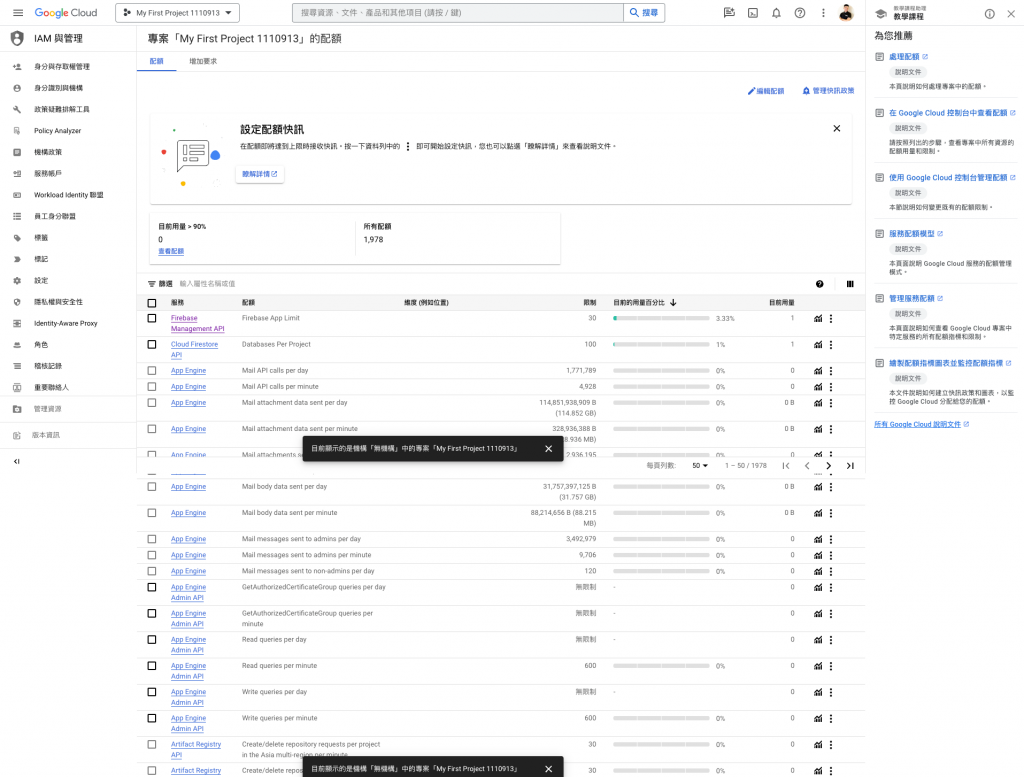Open the main navigation hamburger menu

(18, 12)
